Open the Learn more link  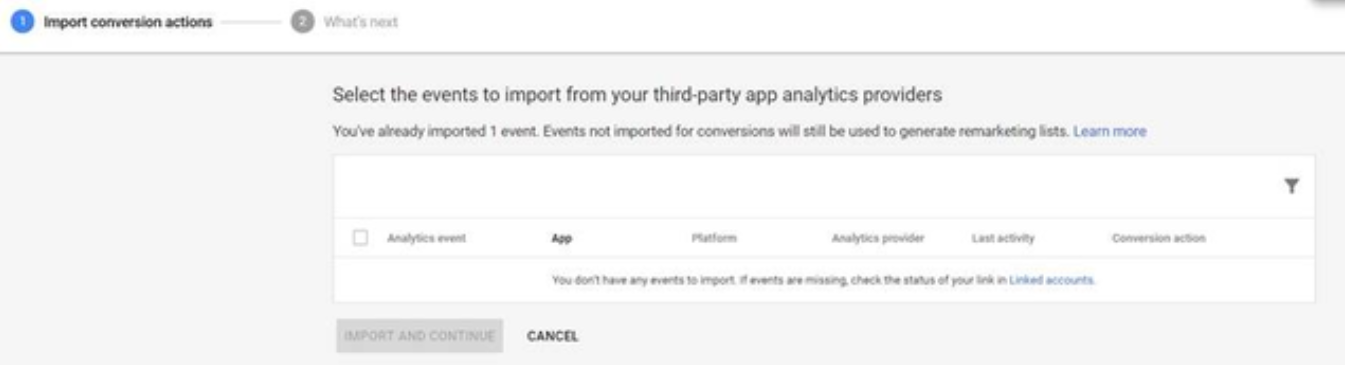[1110, 131]
